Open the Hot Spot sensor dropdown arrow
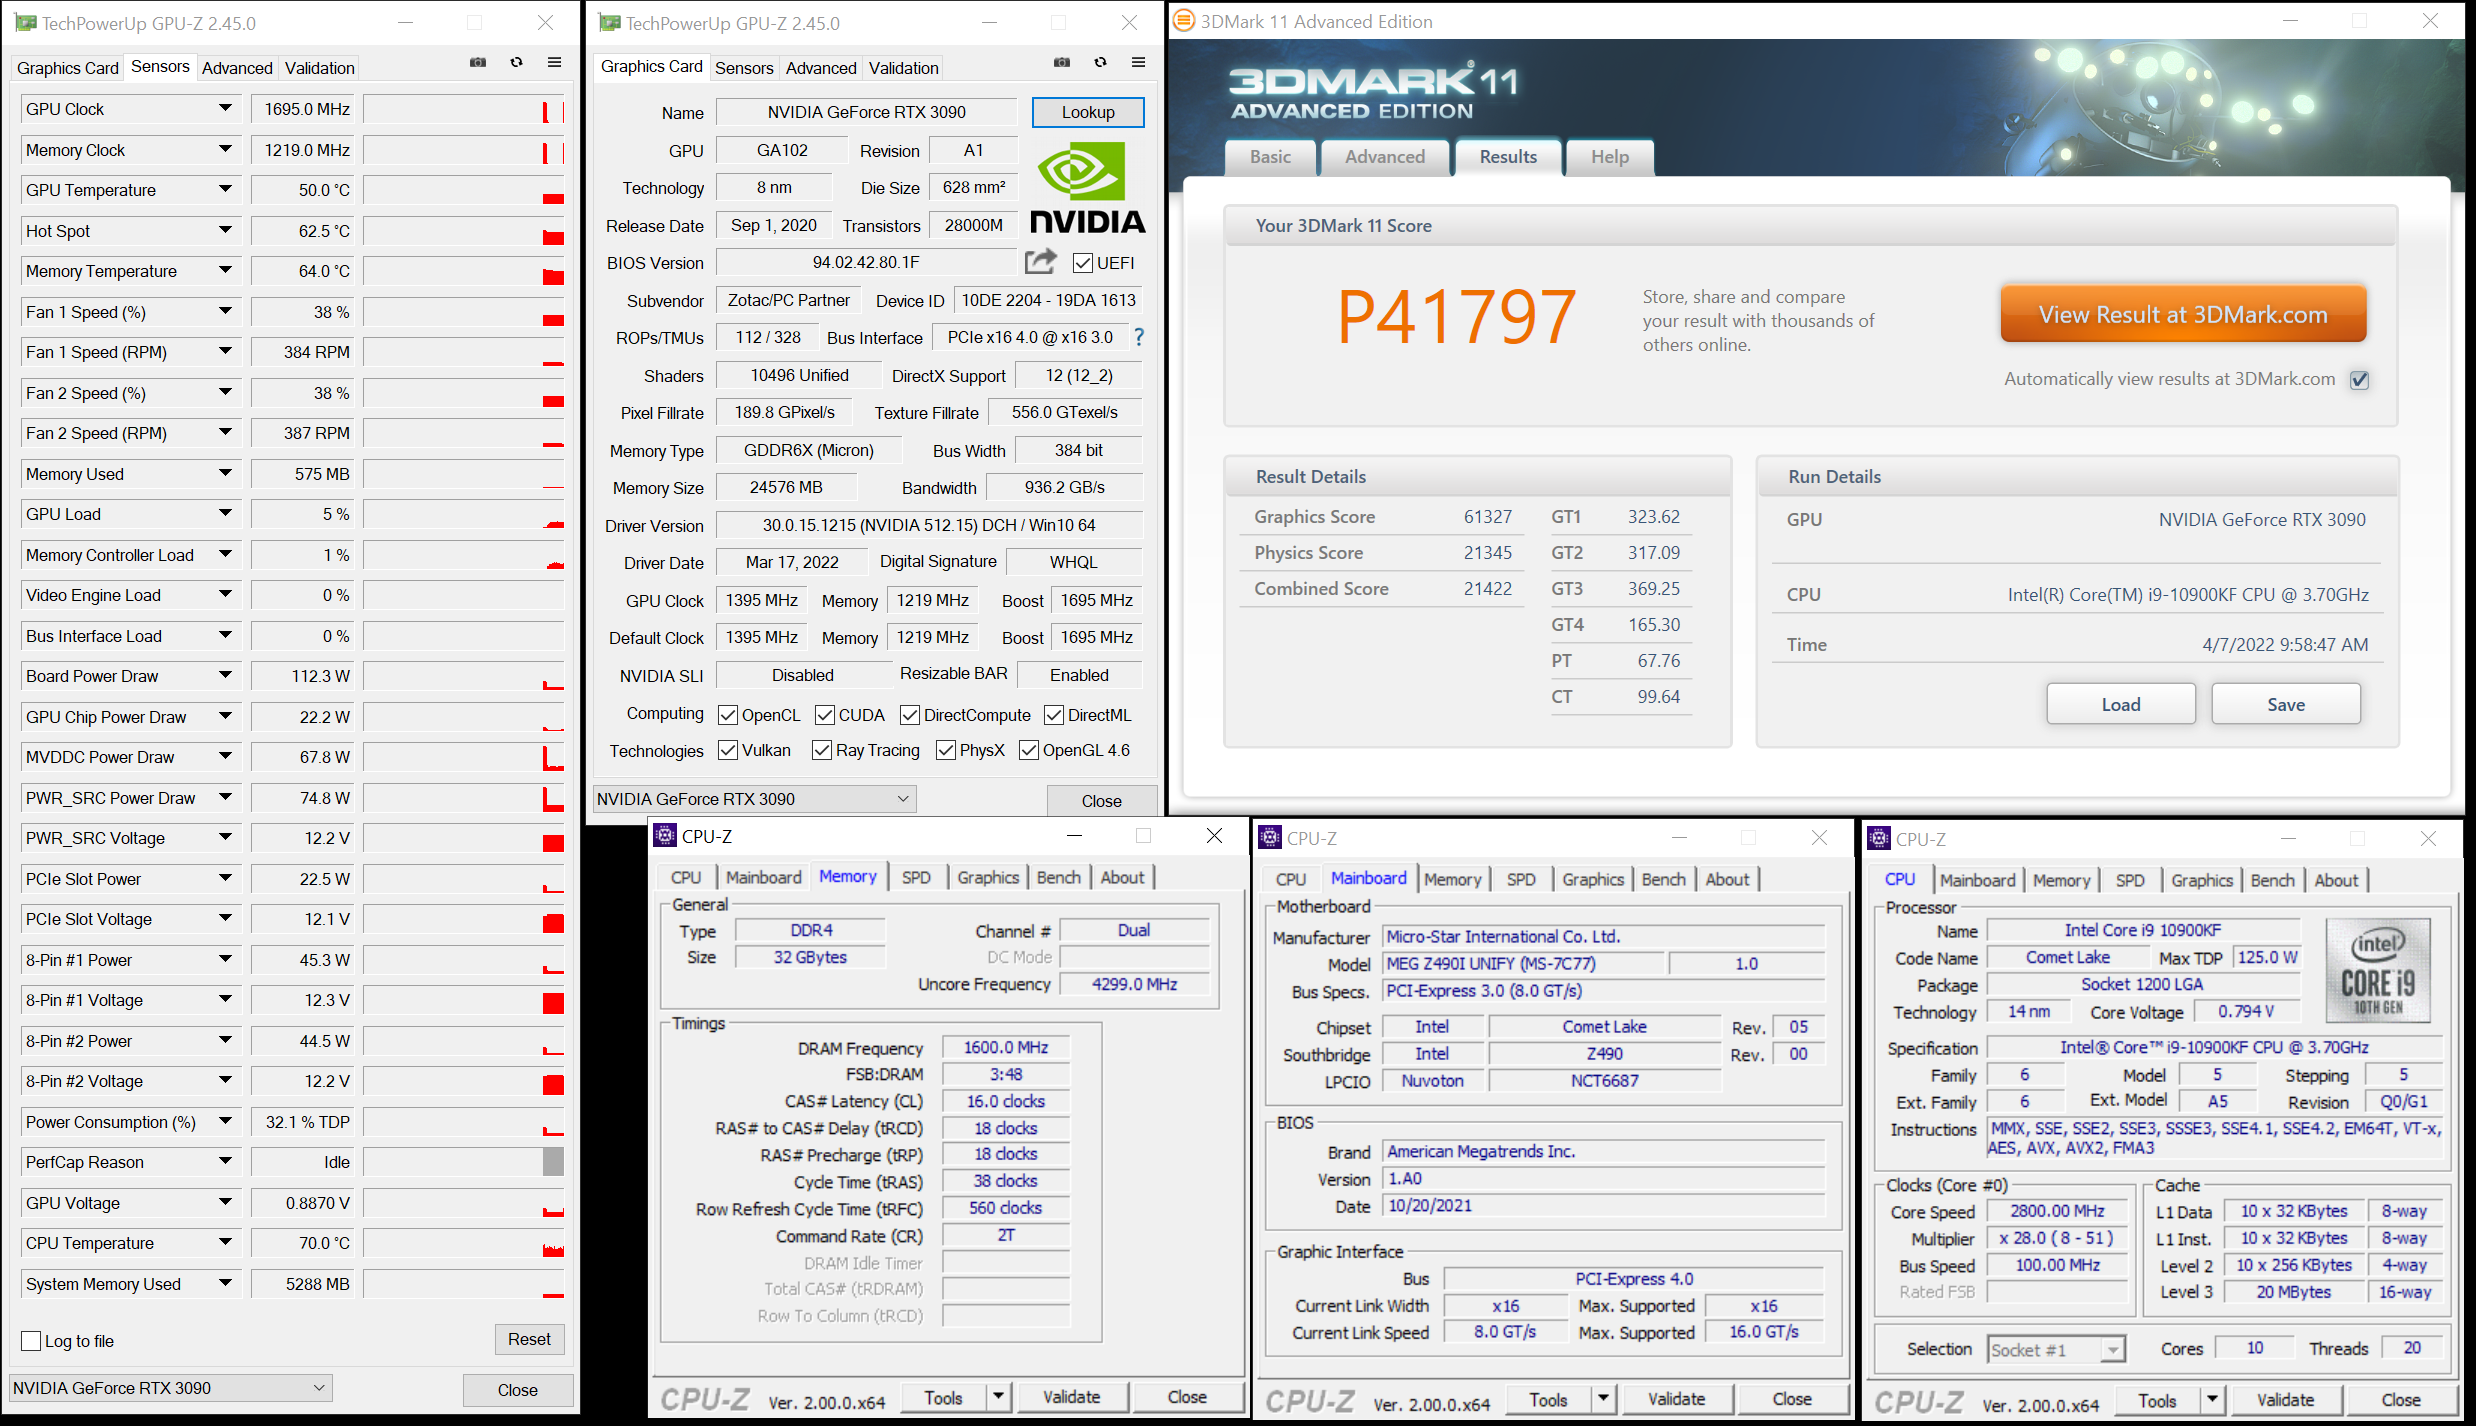 [x=225, y=230]
